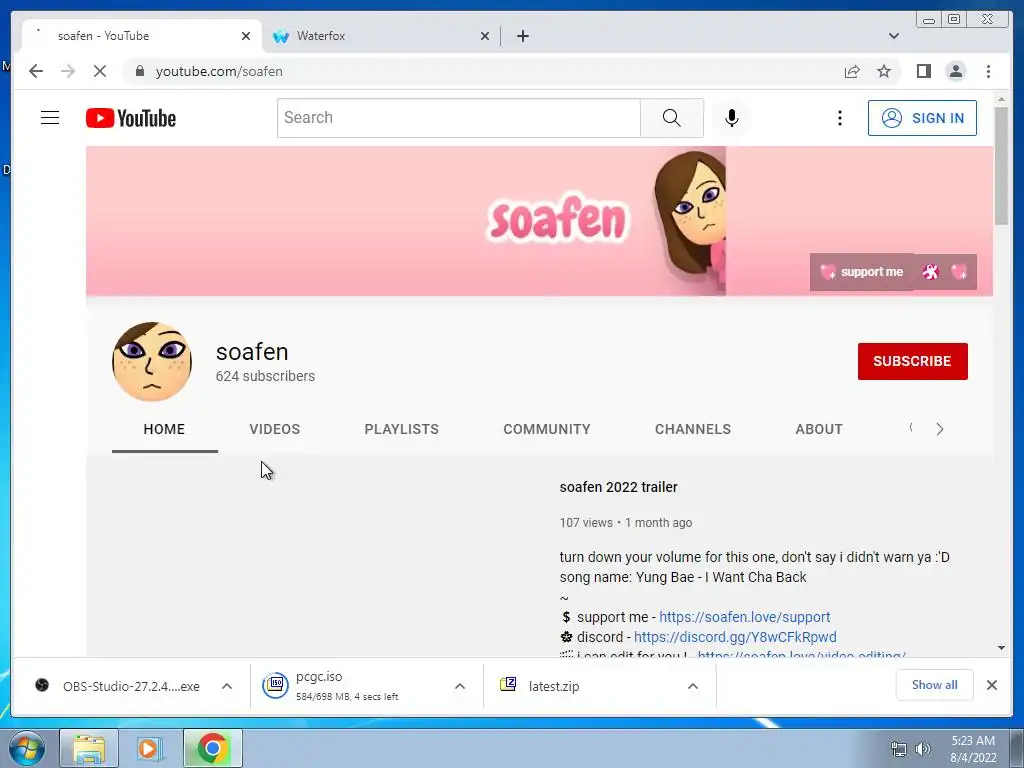Click the soafen channel avatar

click(x=152, y=361)
